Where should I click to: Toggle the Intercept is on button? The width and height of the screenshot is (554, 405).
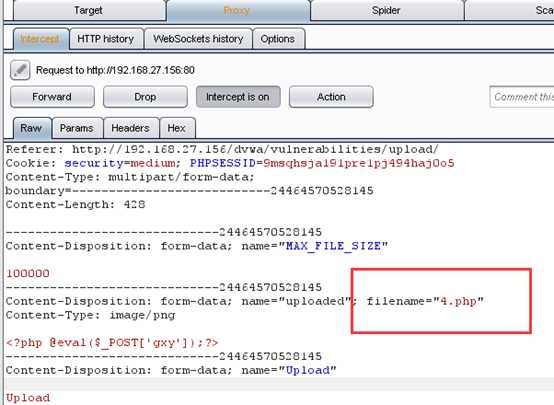238,96
